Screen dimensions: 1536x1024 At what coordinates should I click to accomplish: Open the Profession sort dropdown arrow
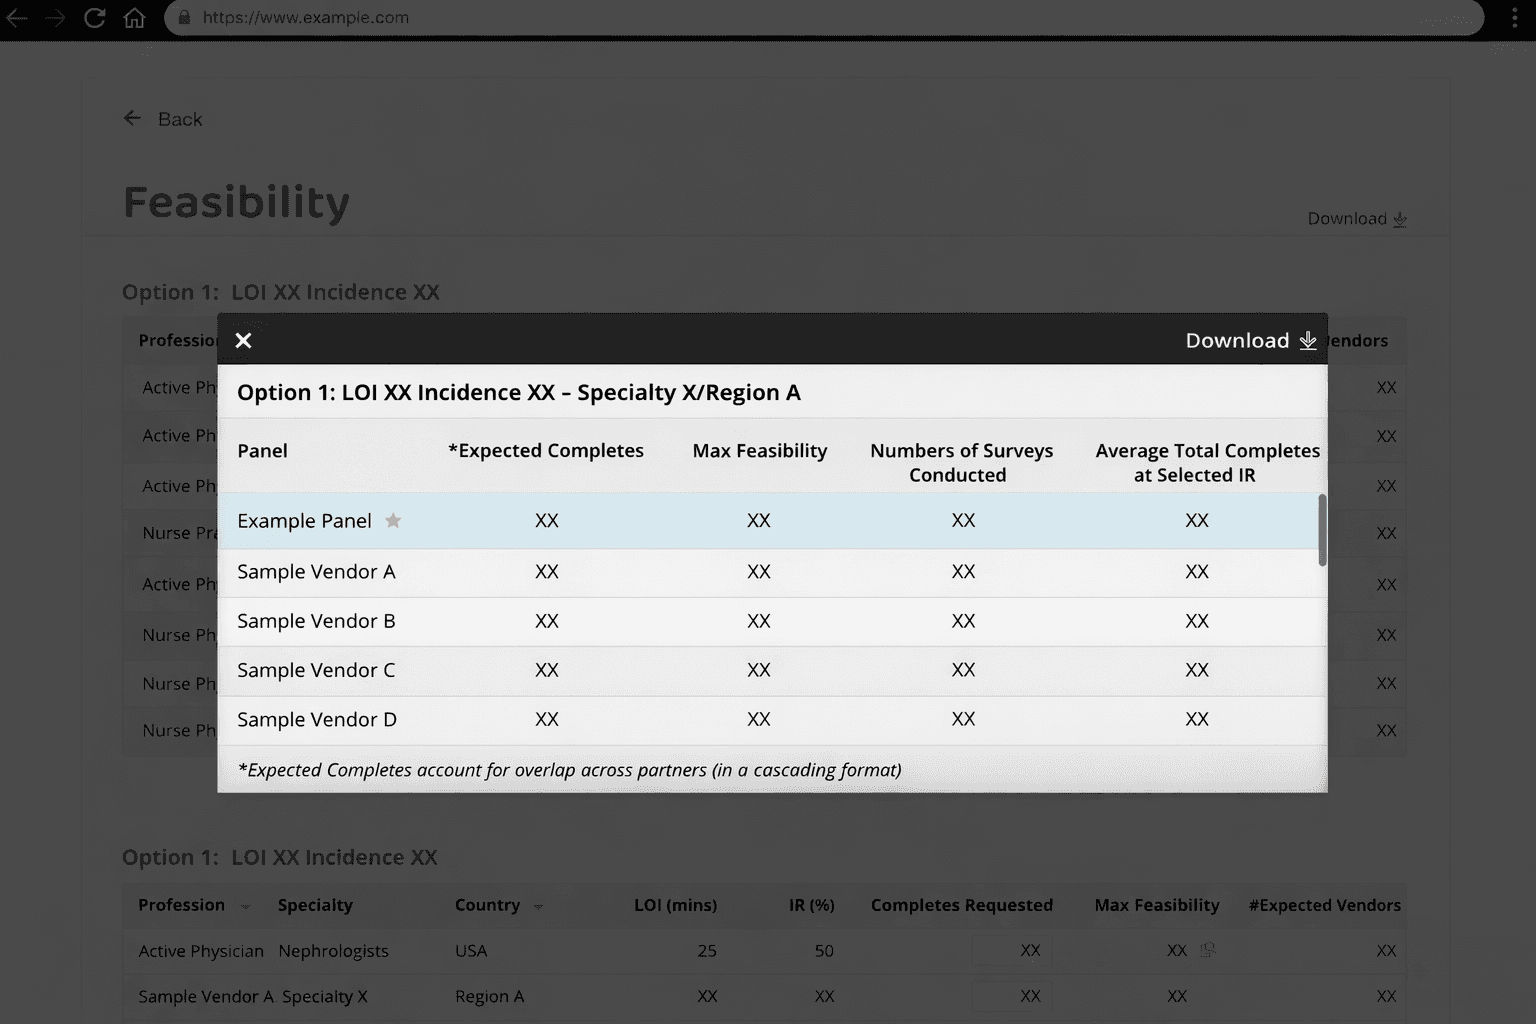pos(245,907)
